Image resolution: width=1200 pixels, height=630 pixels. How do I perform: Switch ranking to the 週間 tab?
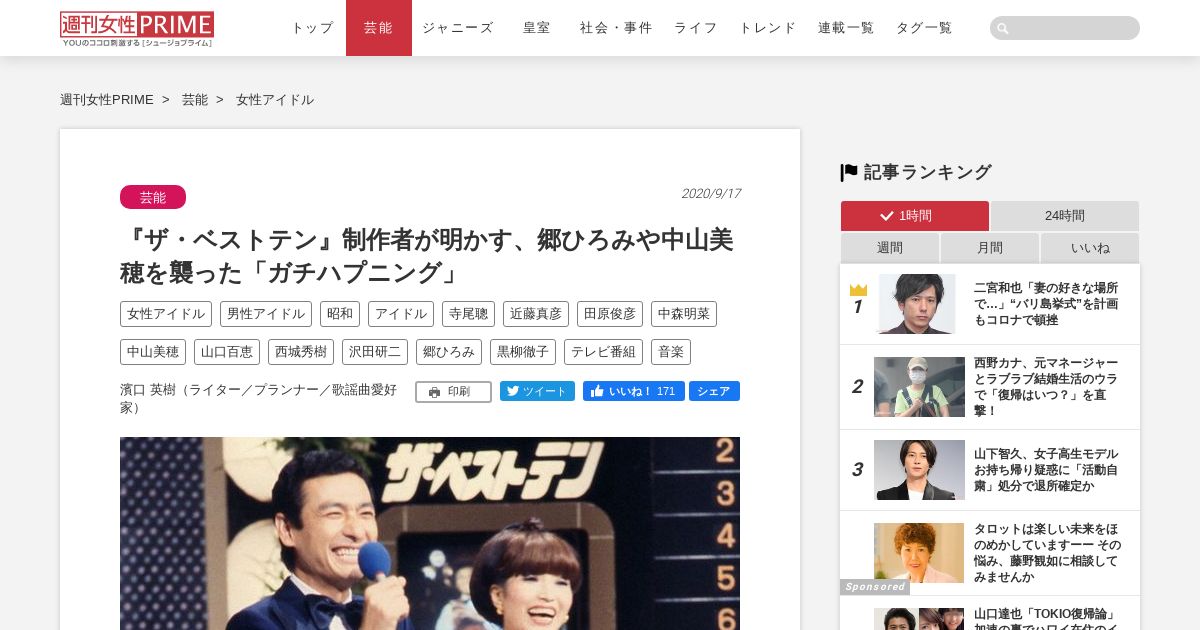(890, 248)
